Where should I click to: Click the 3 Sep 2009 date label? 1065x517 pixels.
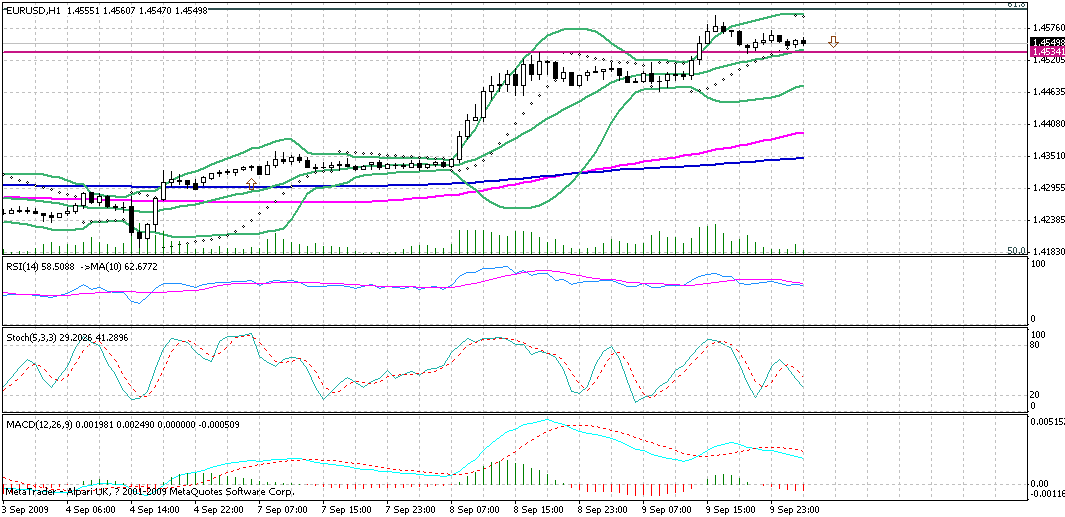pyautogui.click(x=25, y=509)
